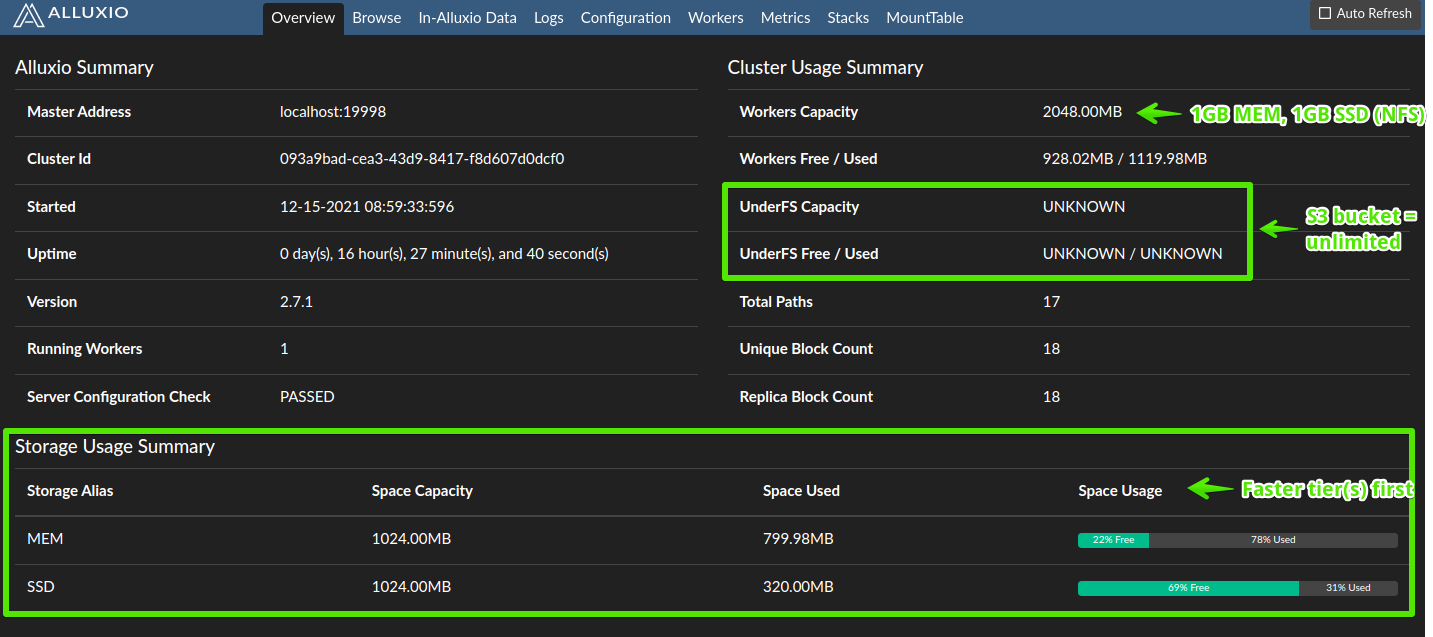Click the Unique Block Count label
This screenshot has height=637, width=1433.
click(x=806, y=349)
